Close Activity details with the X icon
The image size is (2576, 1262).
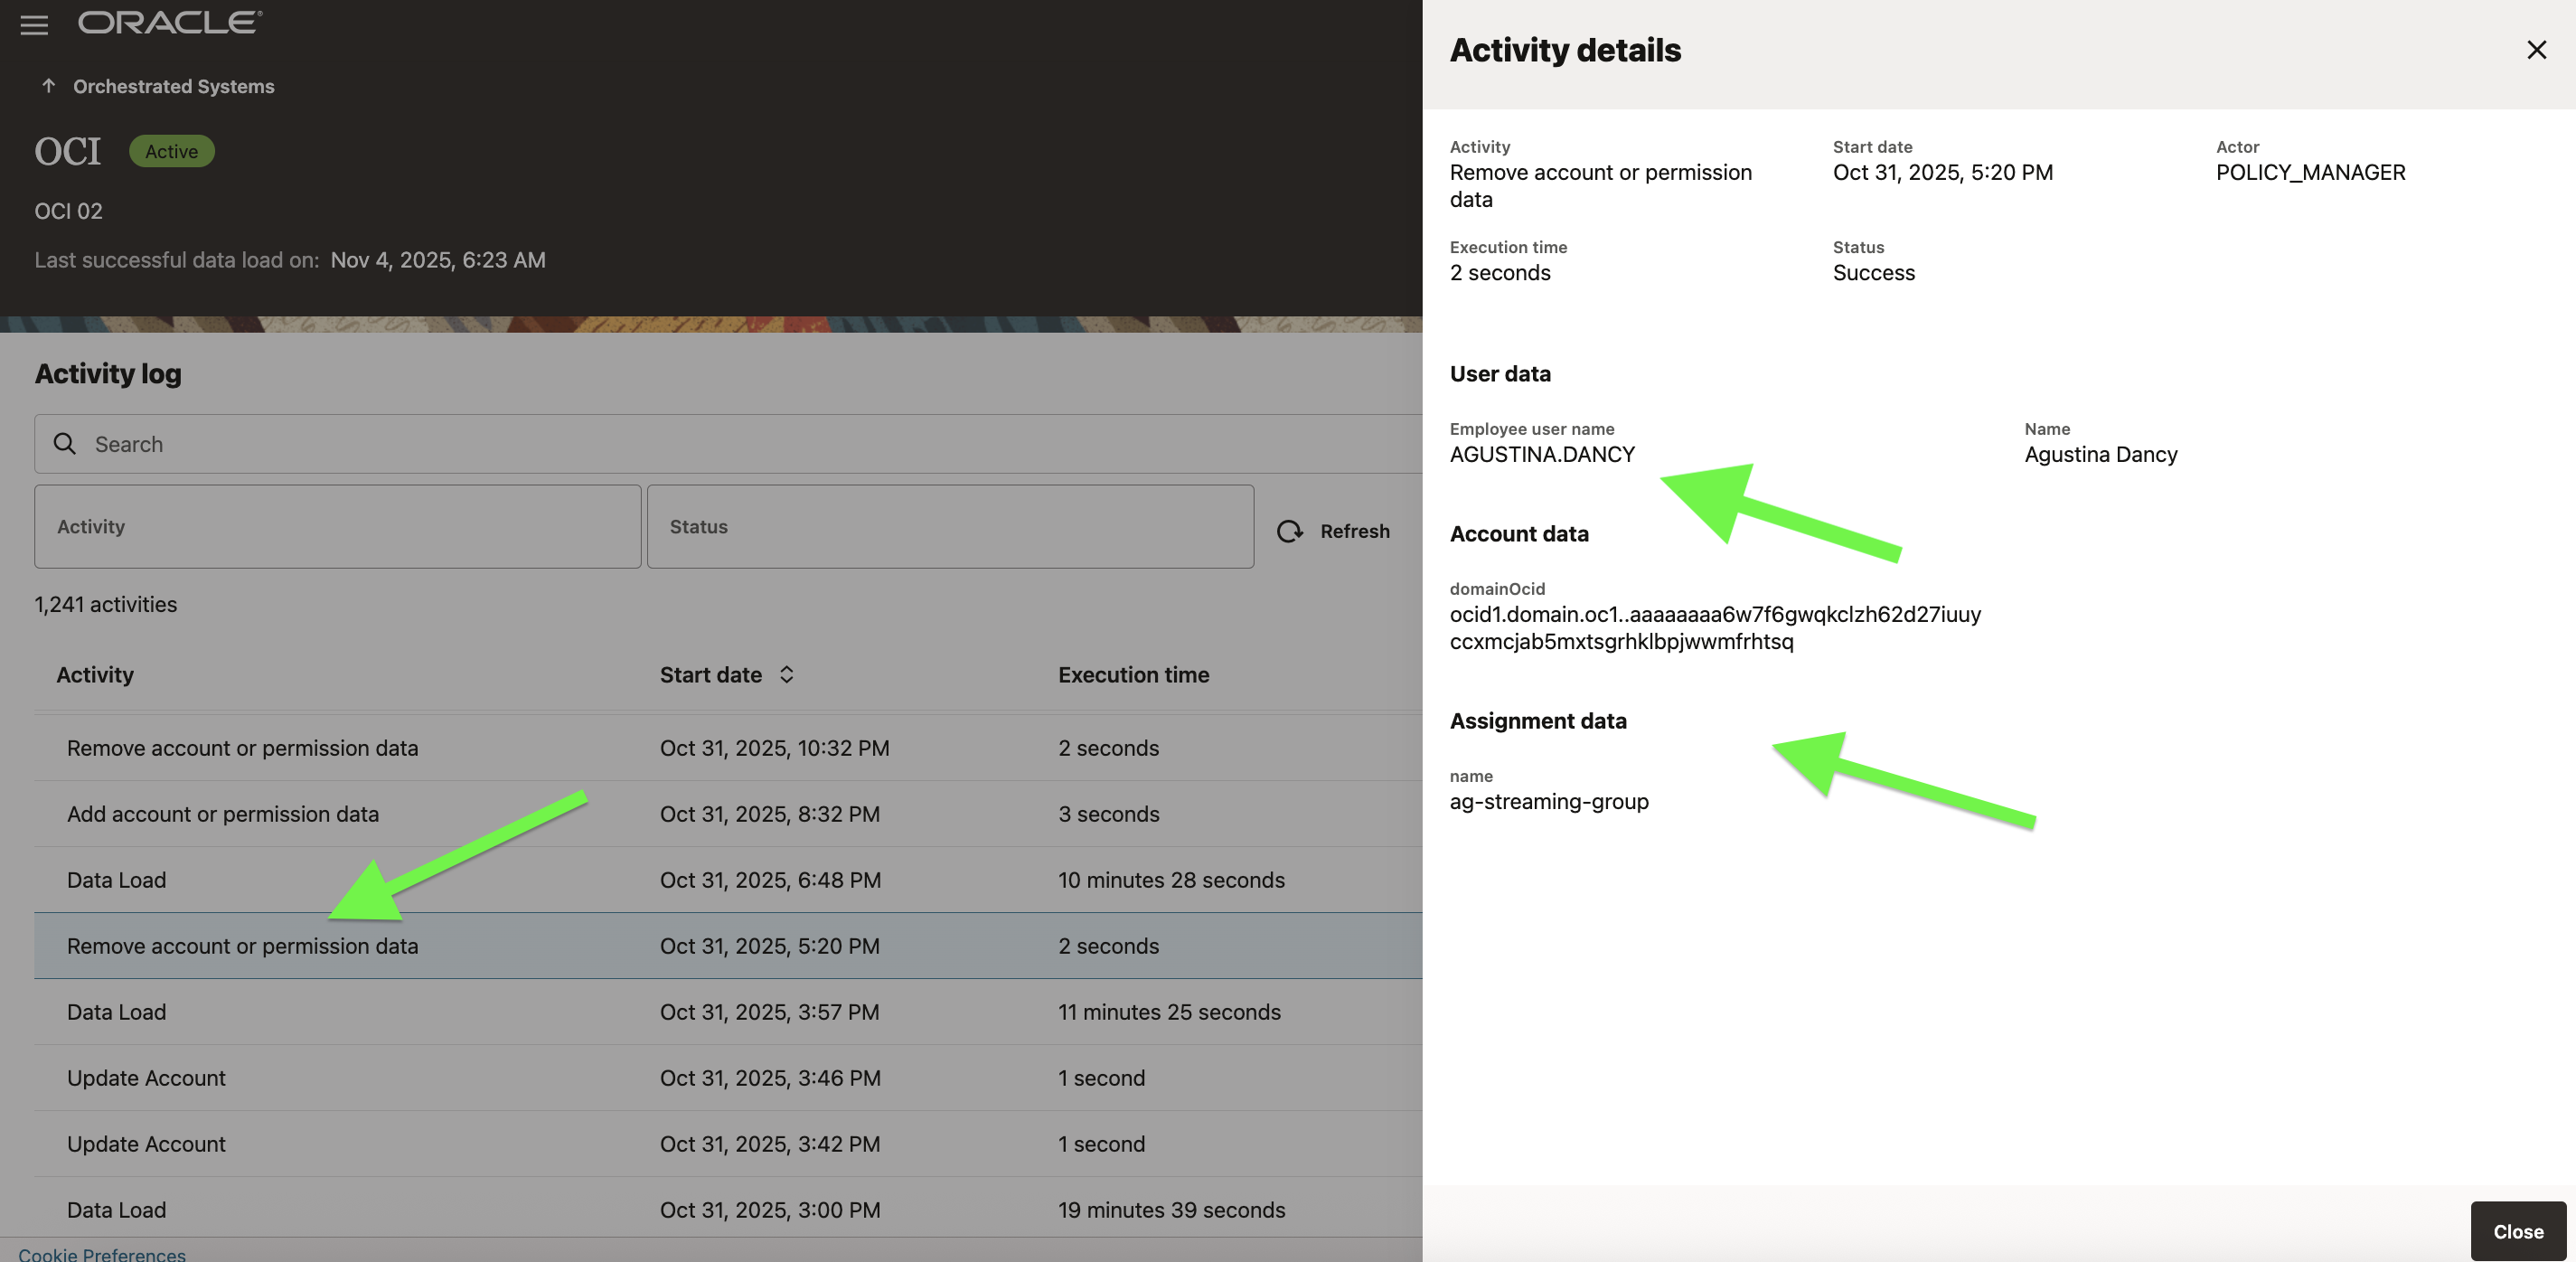tap(2536, 50)
